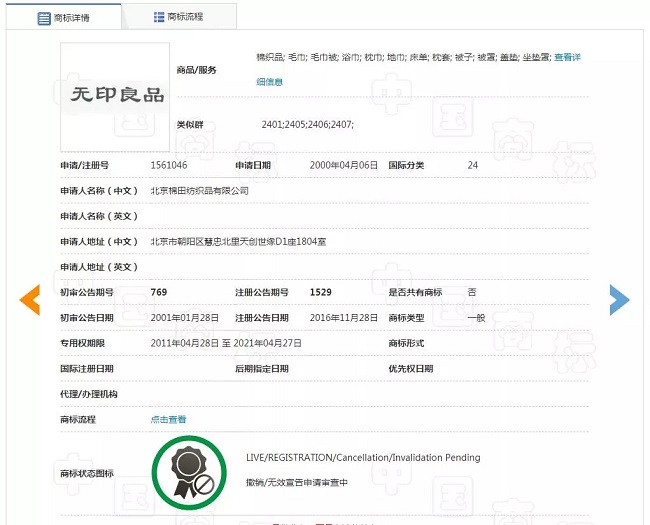
Task: Click the application date 2000年04月06日
Action: (x=344, y=165)
